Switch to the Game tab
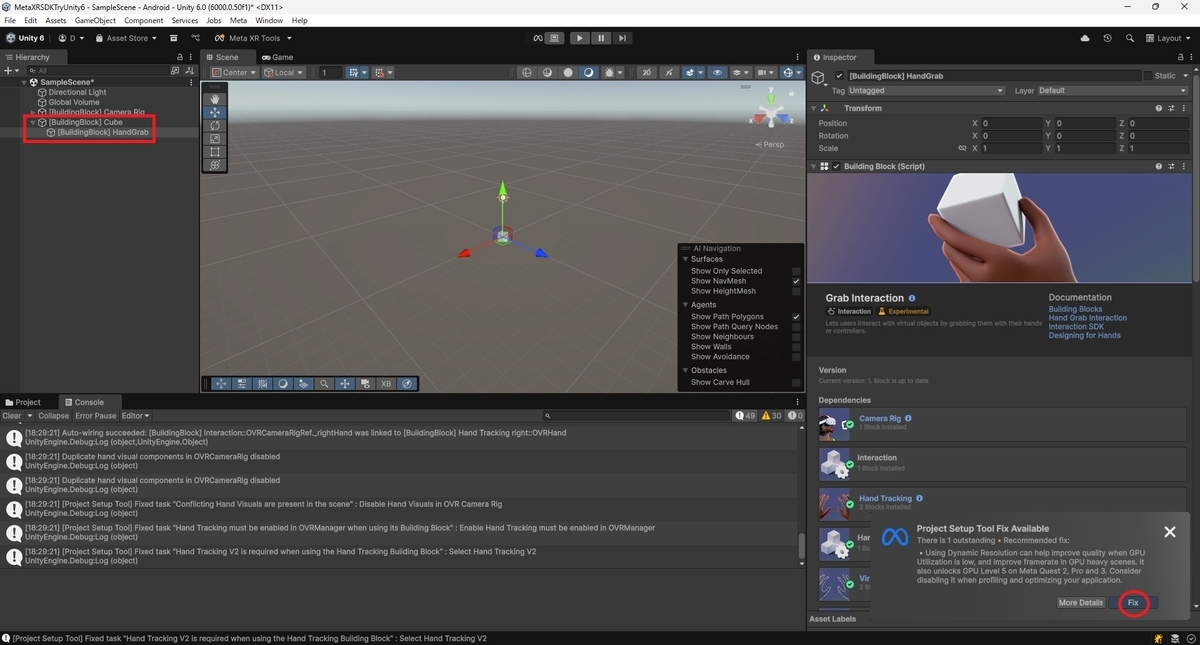The image size is (1200, 645). click(x=277, y=57)
